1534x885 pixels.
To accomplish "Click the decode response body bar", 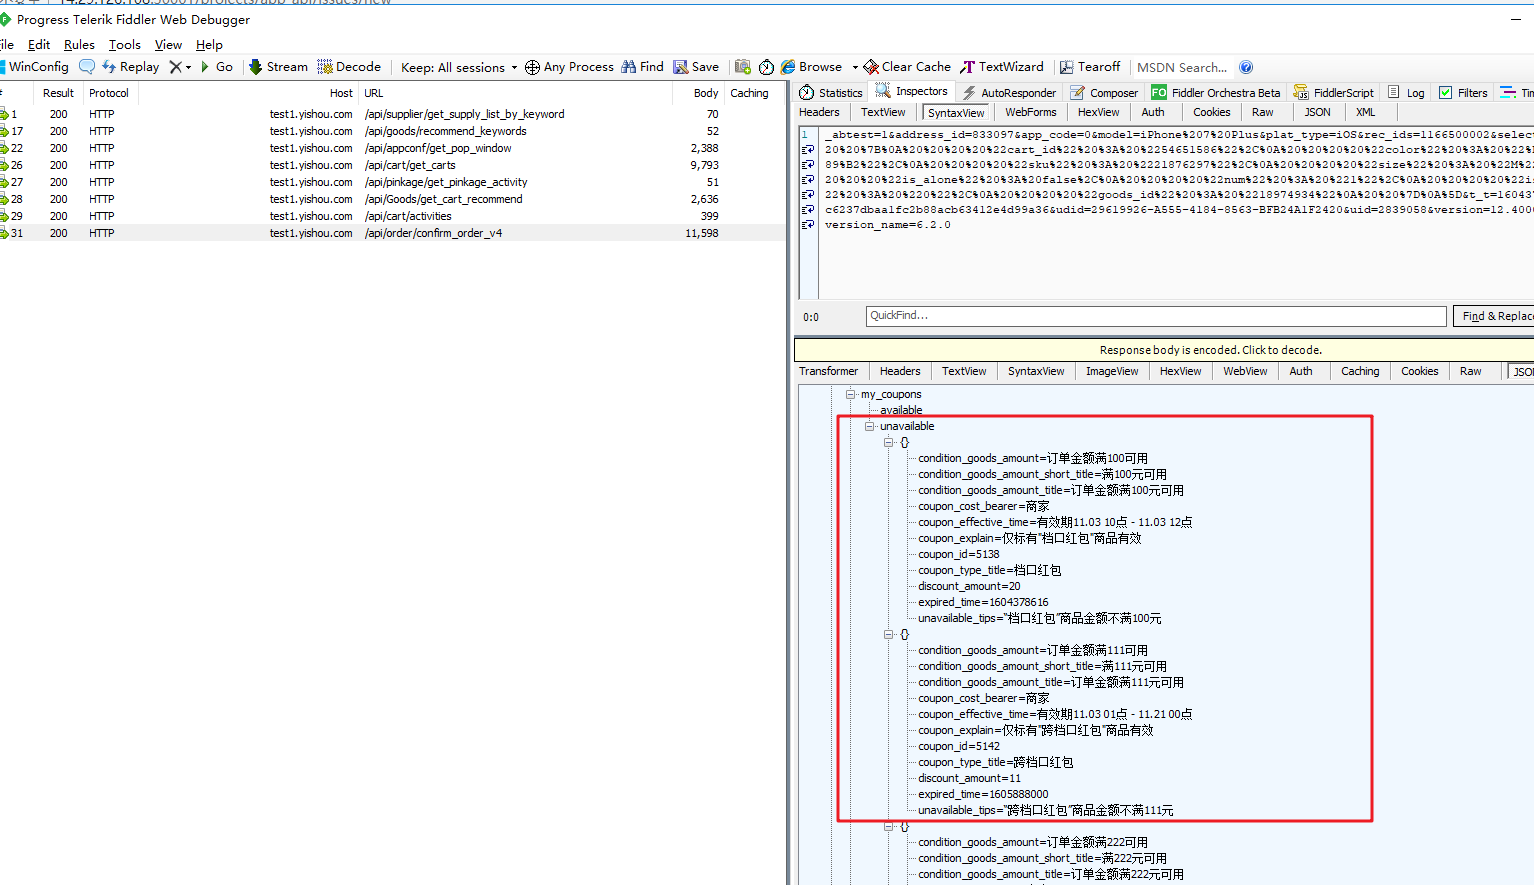I will [1165, 350].
